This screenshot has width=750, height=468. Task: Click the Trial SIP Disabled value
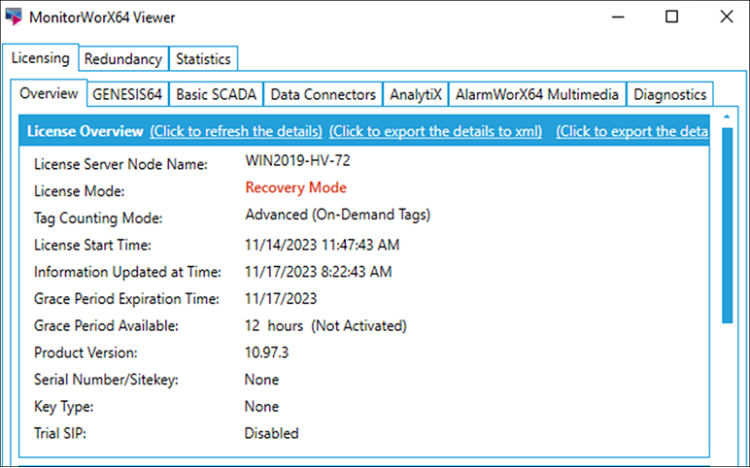tap(272, 433)
